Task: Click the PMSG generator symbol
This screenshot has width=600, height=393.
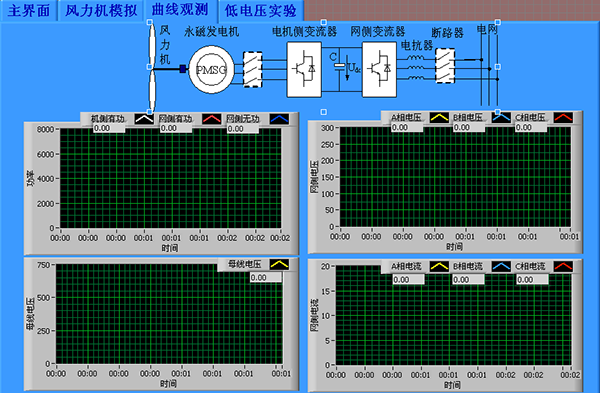Action: point(211,70)
